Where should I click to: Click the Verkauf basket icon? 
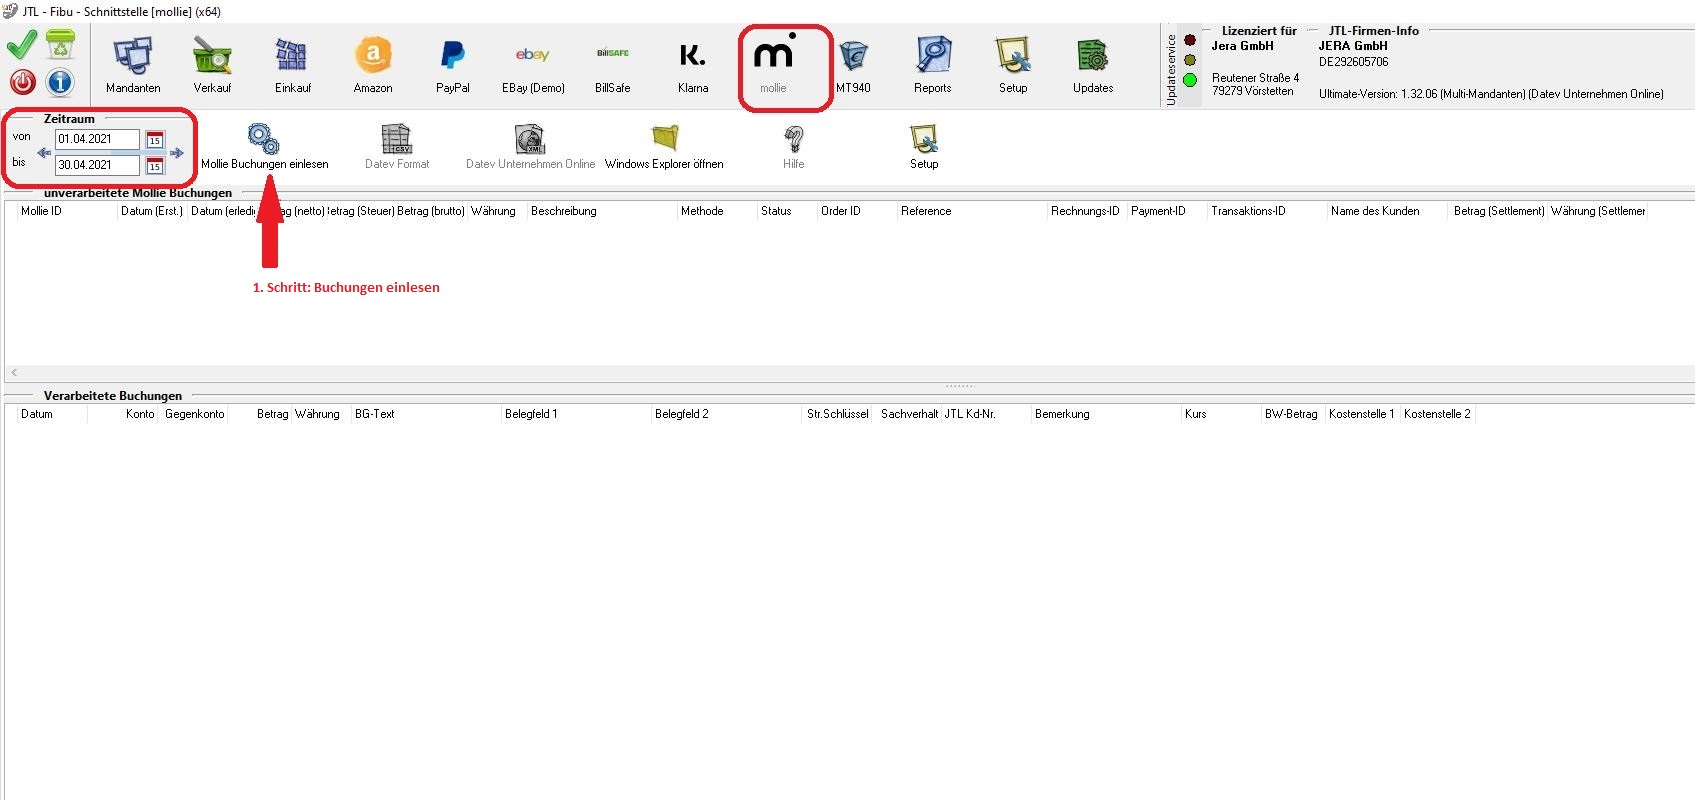(212, 57)
